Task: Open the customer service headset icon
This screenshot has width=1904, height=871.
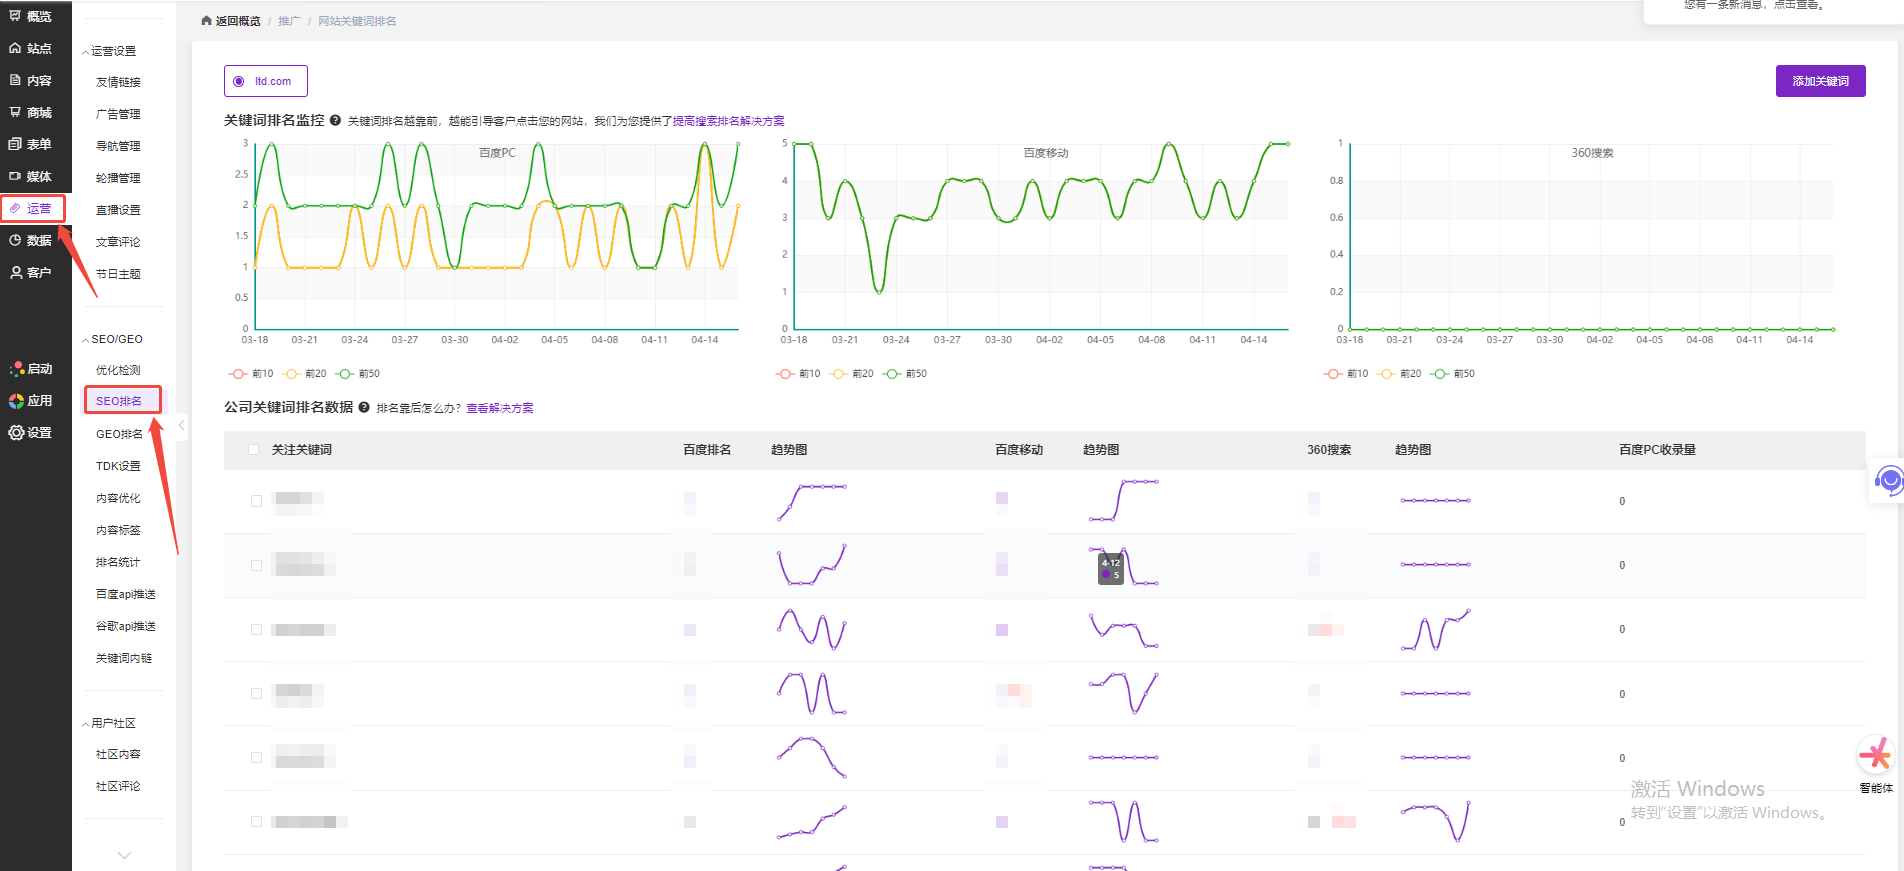Action: click(x=1887, y=481)
